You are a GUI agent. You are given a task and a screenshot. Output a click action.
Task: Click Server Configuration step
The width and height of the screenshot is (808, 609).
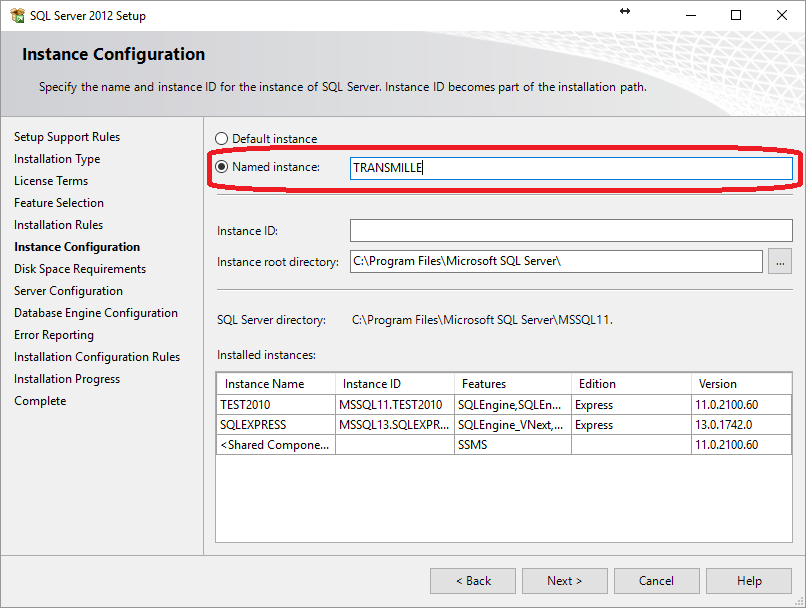coord(69,291)
